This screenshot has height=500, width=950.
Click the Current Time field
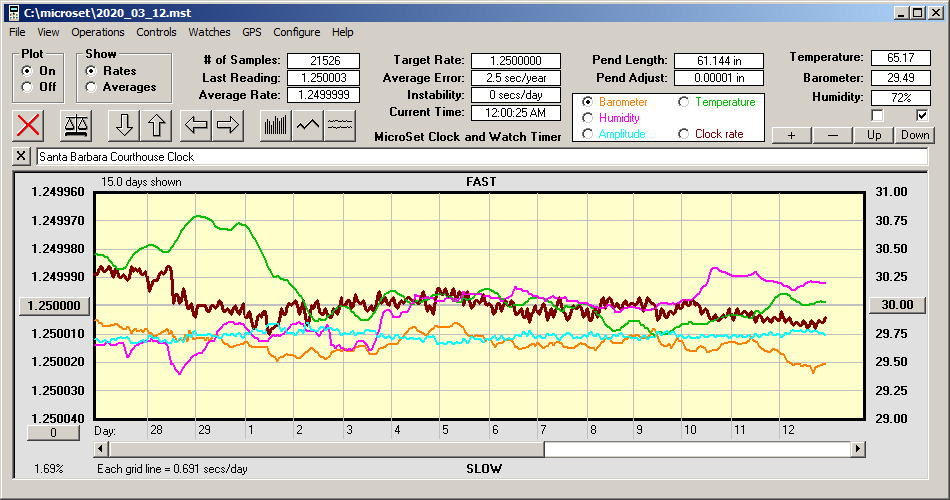(516, 112)
